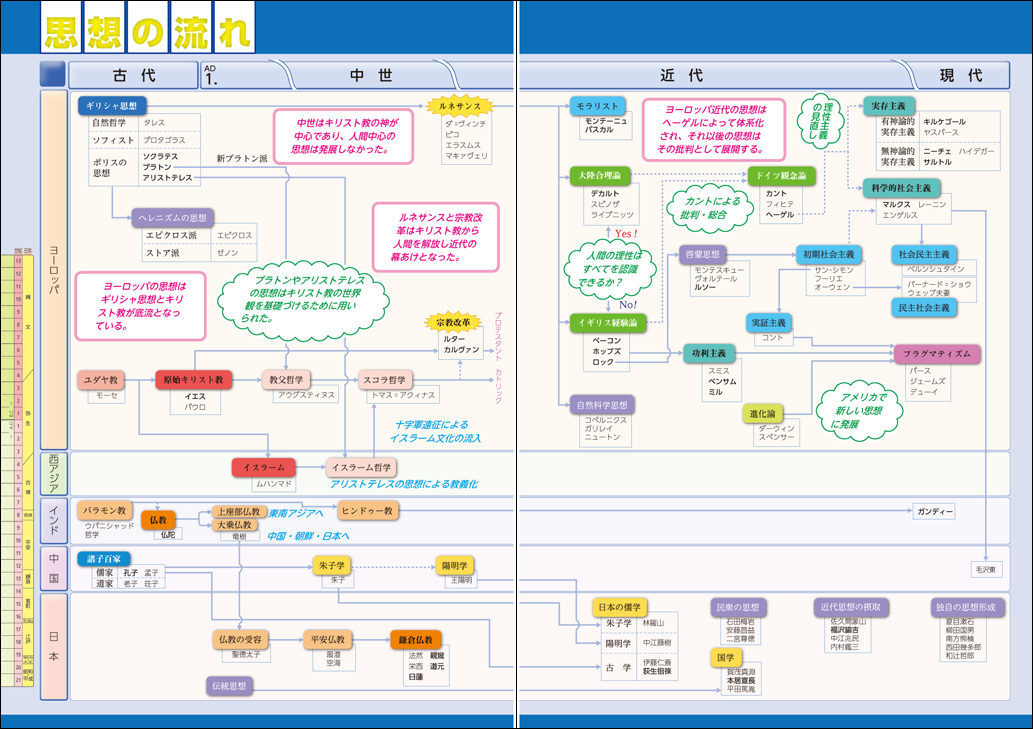The height and width of the screenshot is (729, 1033).
Task: Click the 教父哲学 box
Action: [x=286, y=379]
